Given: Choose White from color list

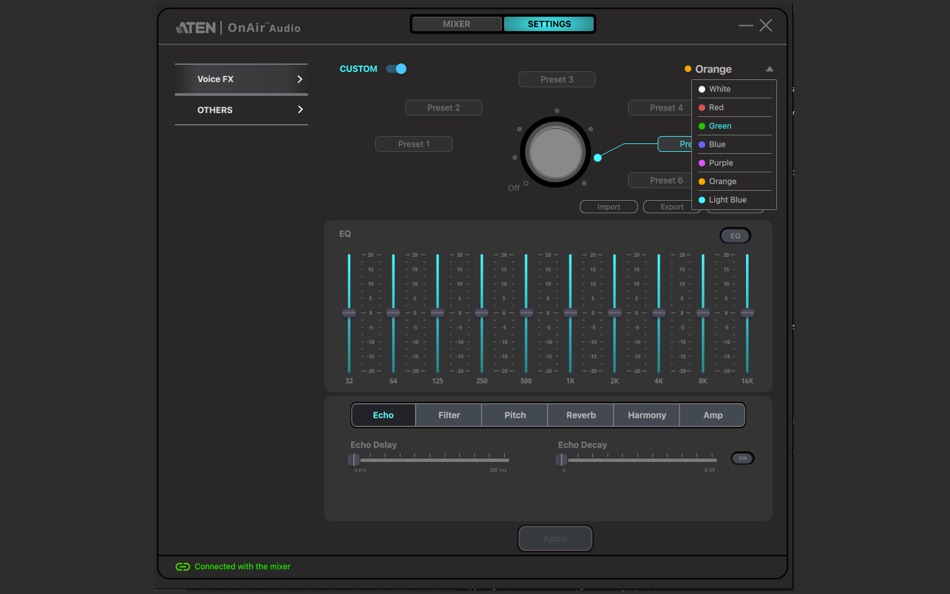Looking at the screenshot, I should tap(734, 89).
